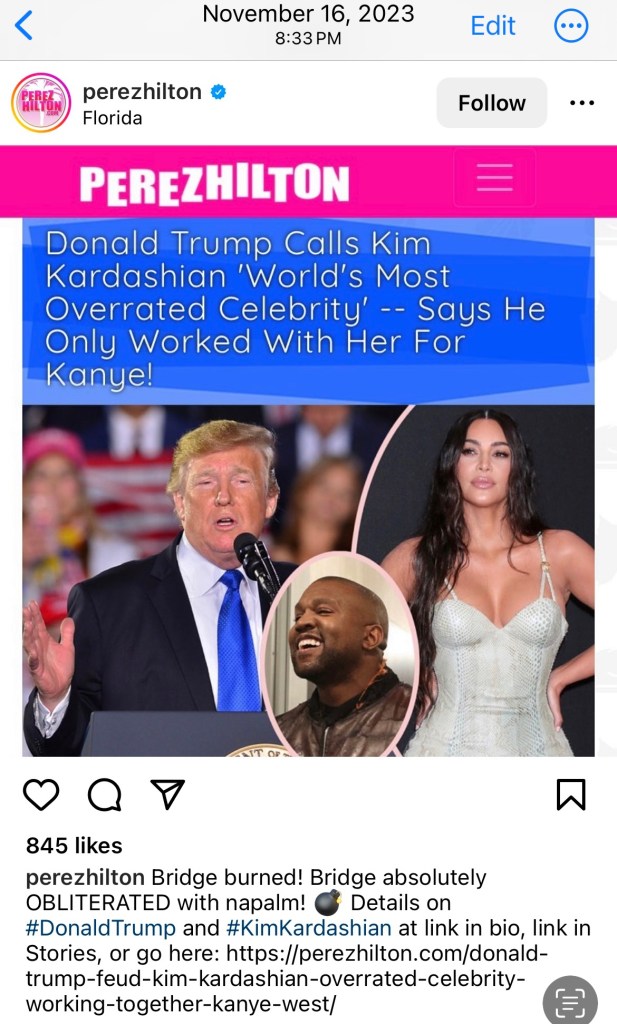Share post via paper plane icon
Viewport: 617px width, 1024px height.
pyautogui.click(x=168, y=794)
